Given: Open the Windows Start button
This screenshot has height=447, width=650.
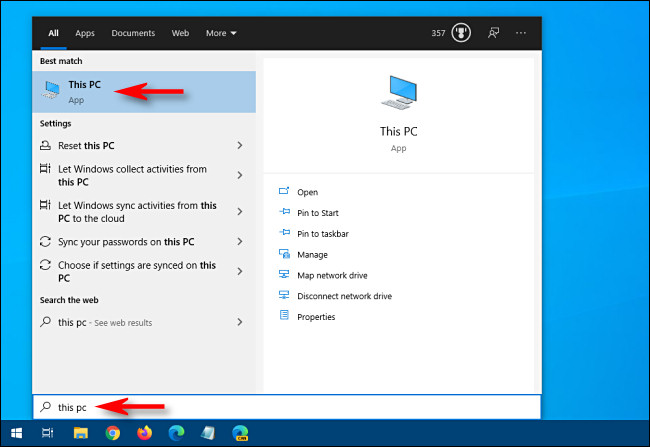Looking at the screenshot, I should 16,433.
